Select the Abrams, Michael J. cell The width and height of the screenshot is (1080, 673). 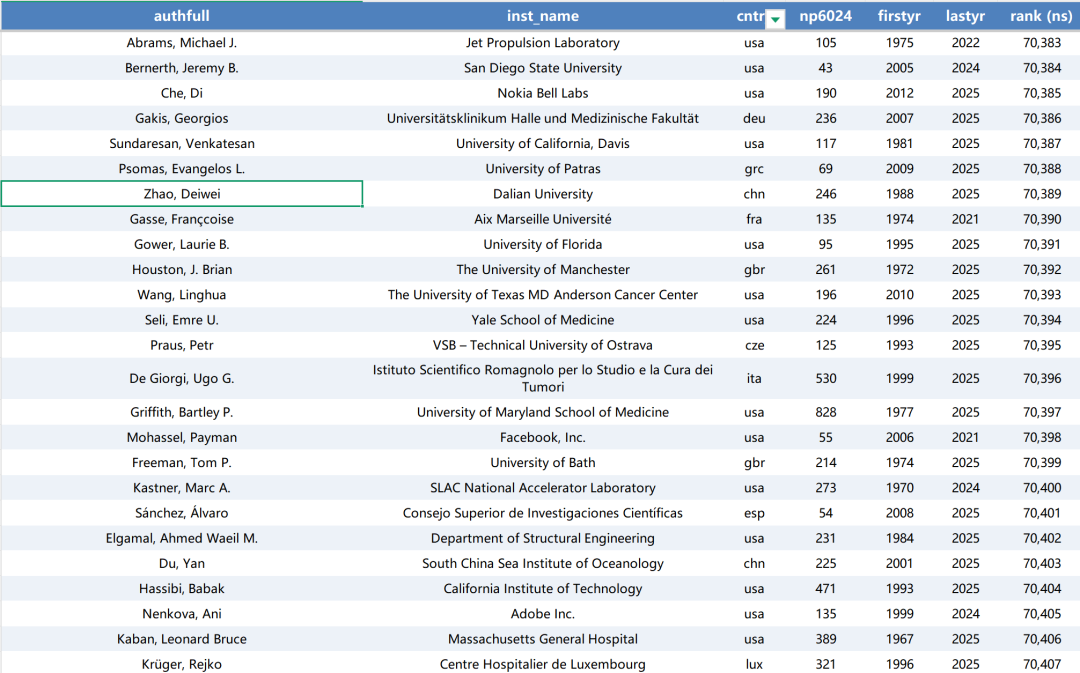(x=181, y=43)
